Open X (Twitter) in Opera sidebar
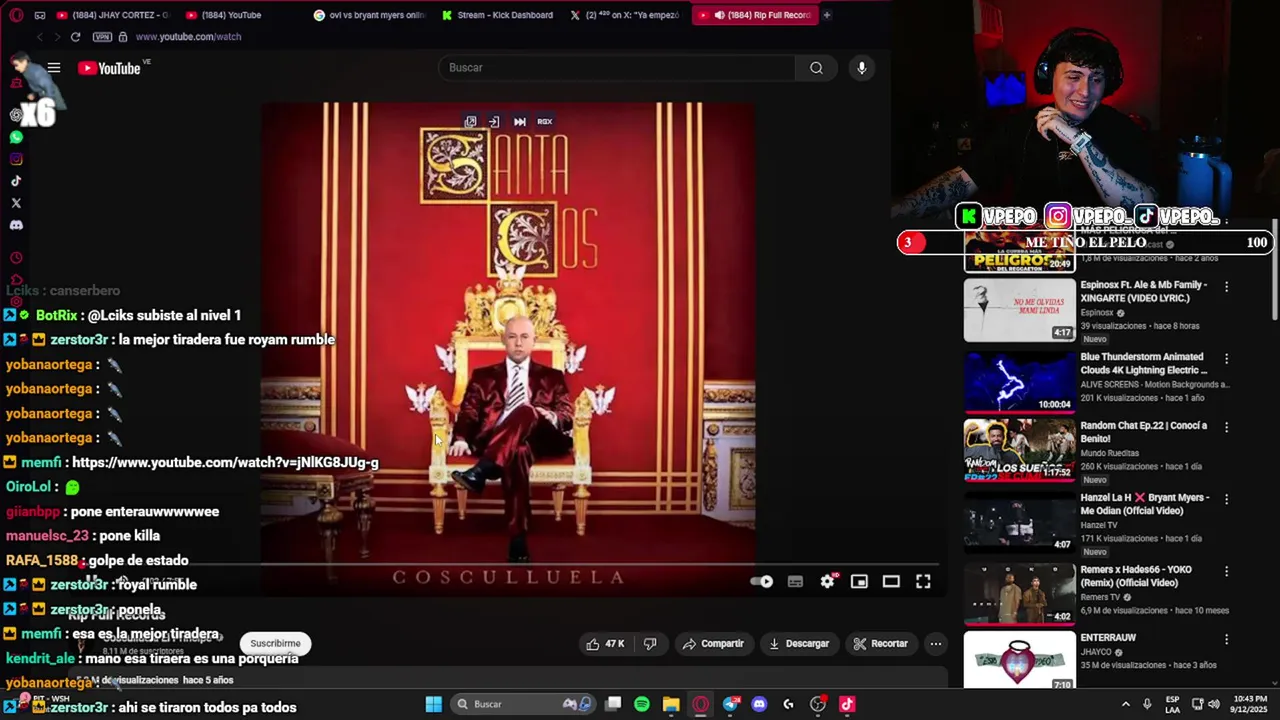1280x720 pixels. (16, 203)
